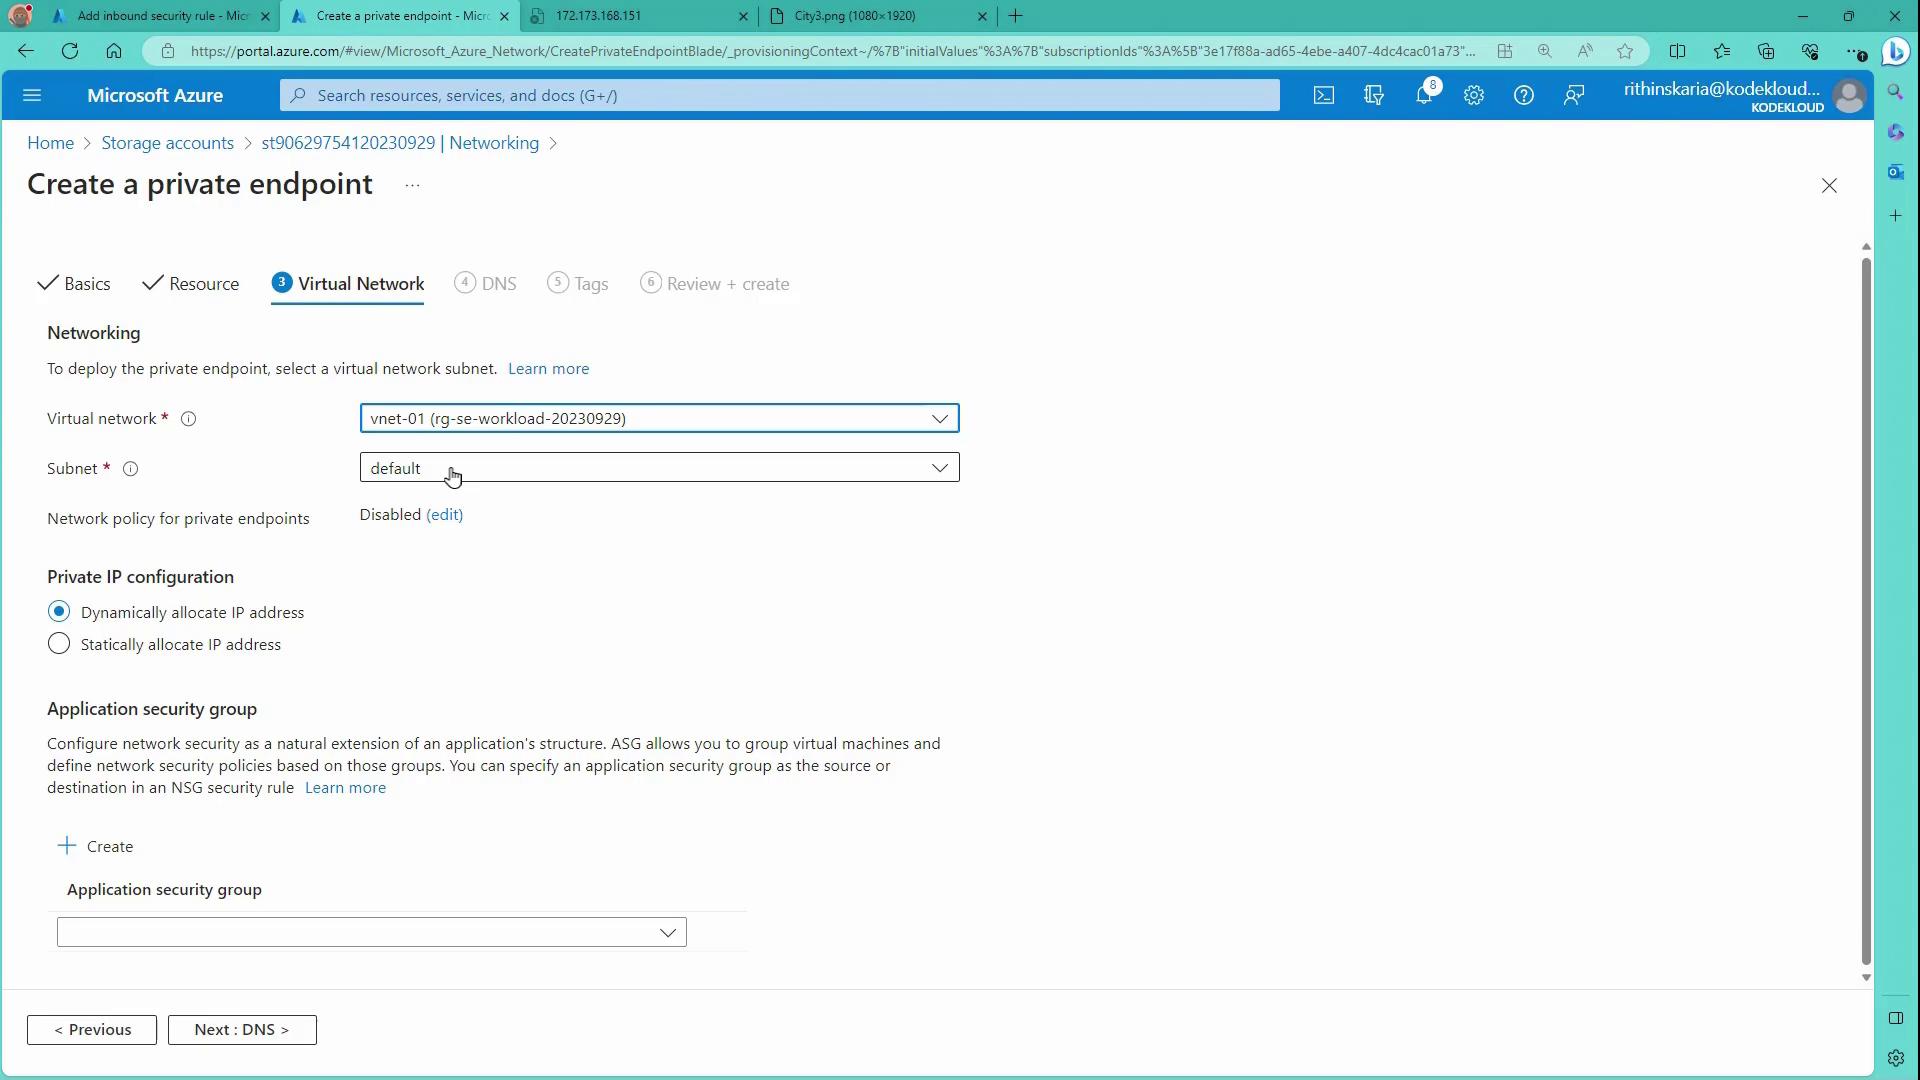Open the Azure portal hamburger menu
Screen dimensions: 1920x1080
click(32, 96)
